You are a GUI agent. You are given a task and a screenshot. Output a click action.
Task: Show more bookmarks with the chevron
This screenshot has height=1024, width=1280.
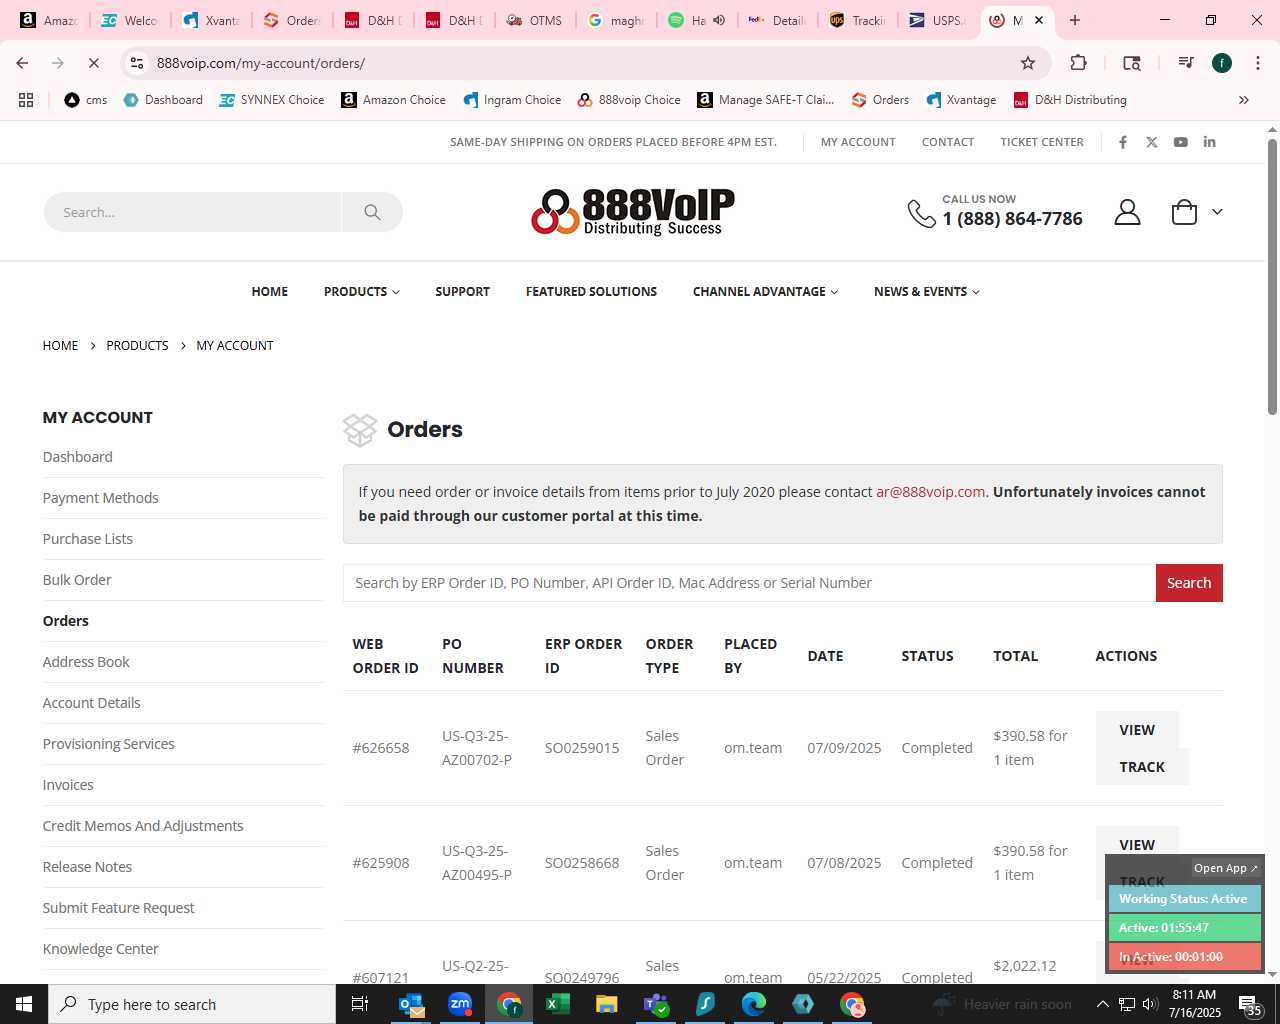(1244, 100)
